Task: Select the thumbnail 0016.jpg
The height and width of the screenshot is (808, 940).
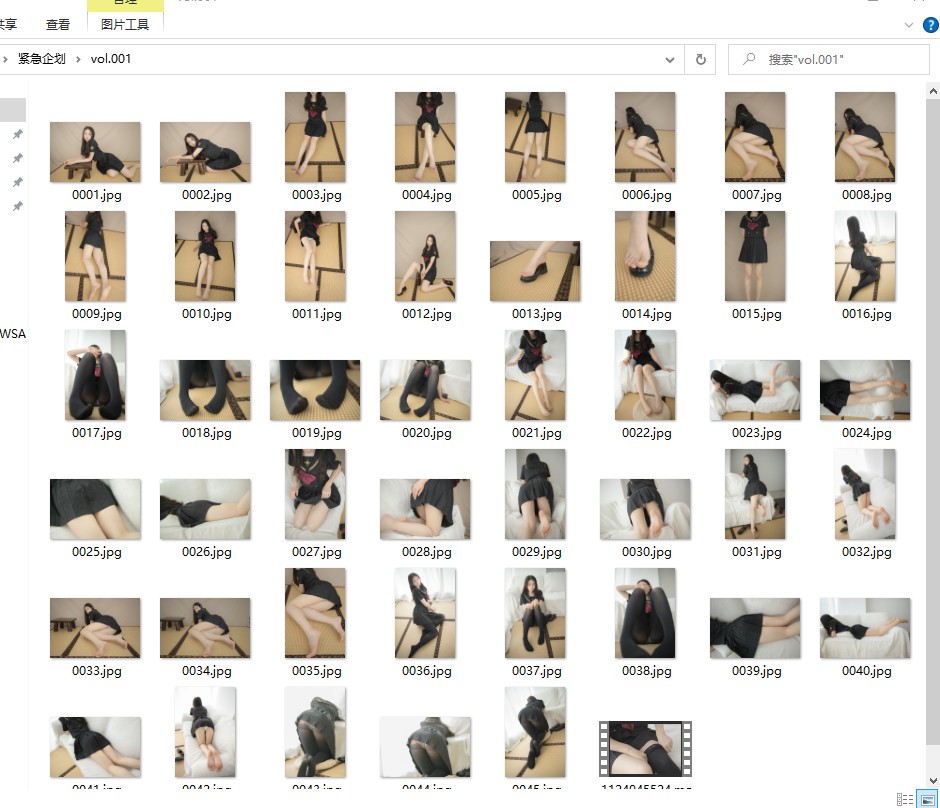Action: (x=865, y=256)
